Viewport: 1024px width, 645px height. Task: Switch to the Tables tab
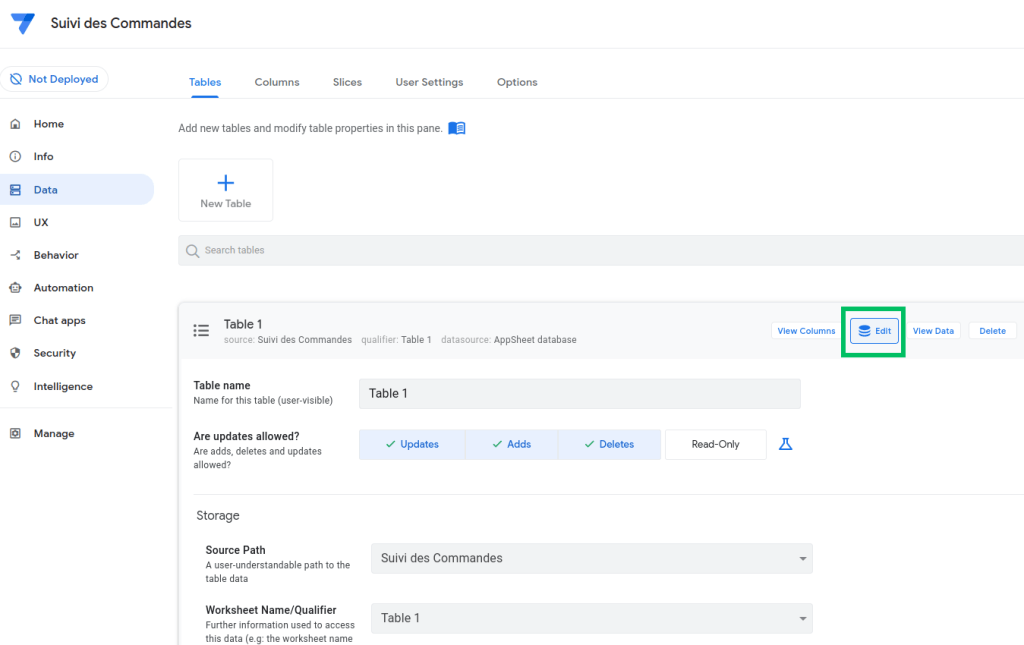click(205, 82)
